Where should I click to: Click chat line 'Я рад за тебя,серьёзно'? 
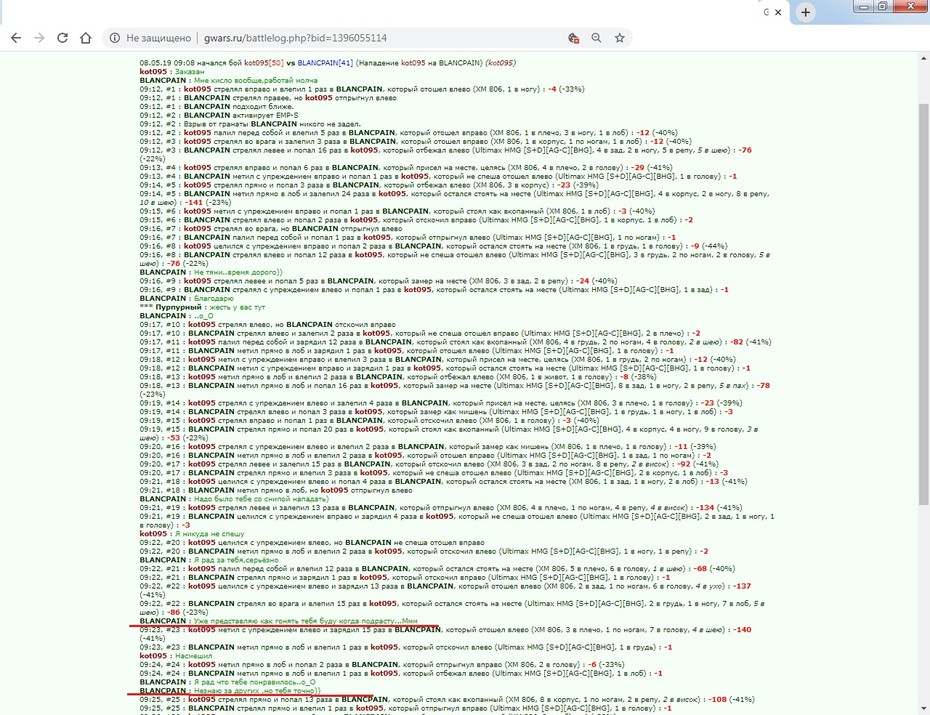click(236, 560)
